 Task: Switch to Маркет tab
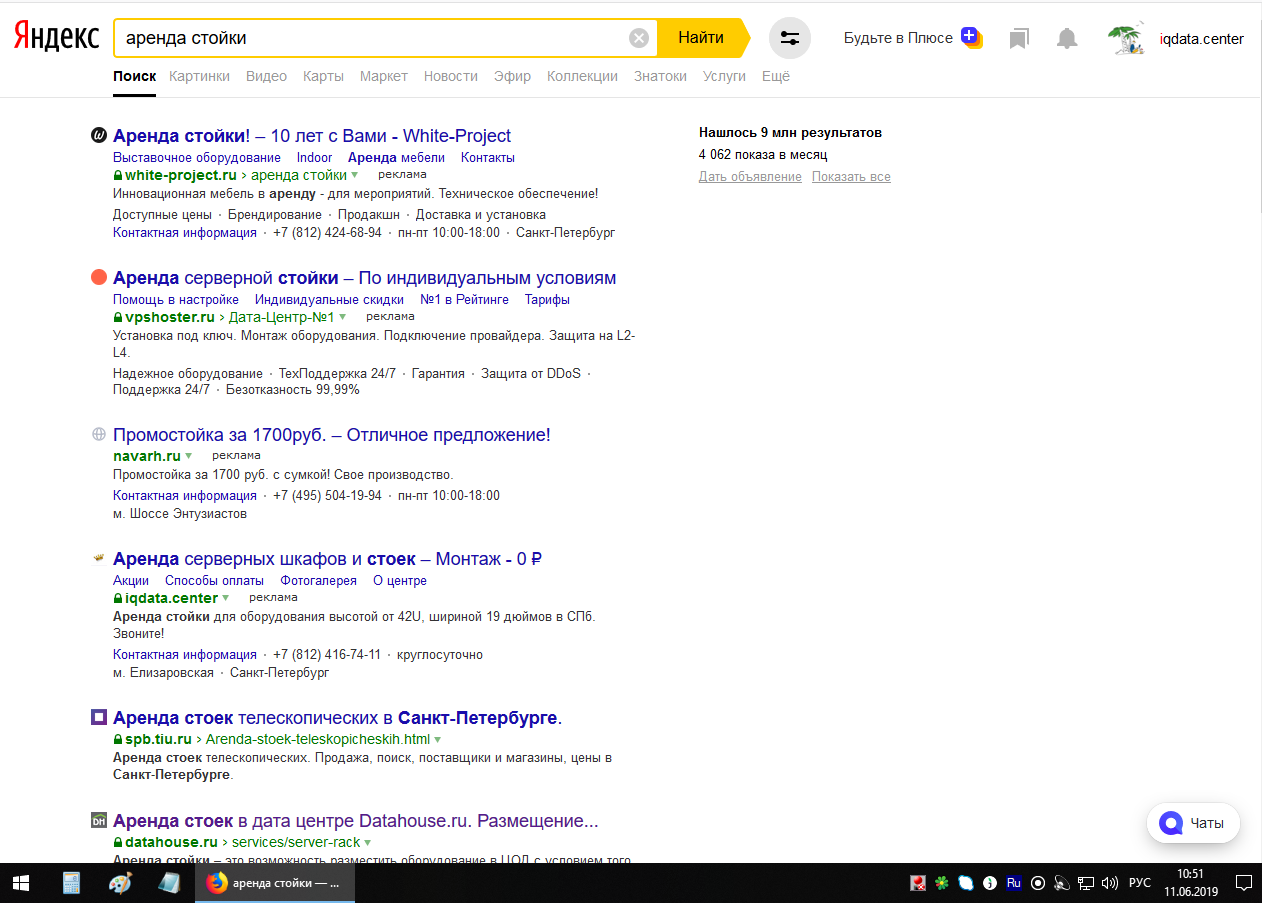384,76
